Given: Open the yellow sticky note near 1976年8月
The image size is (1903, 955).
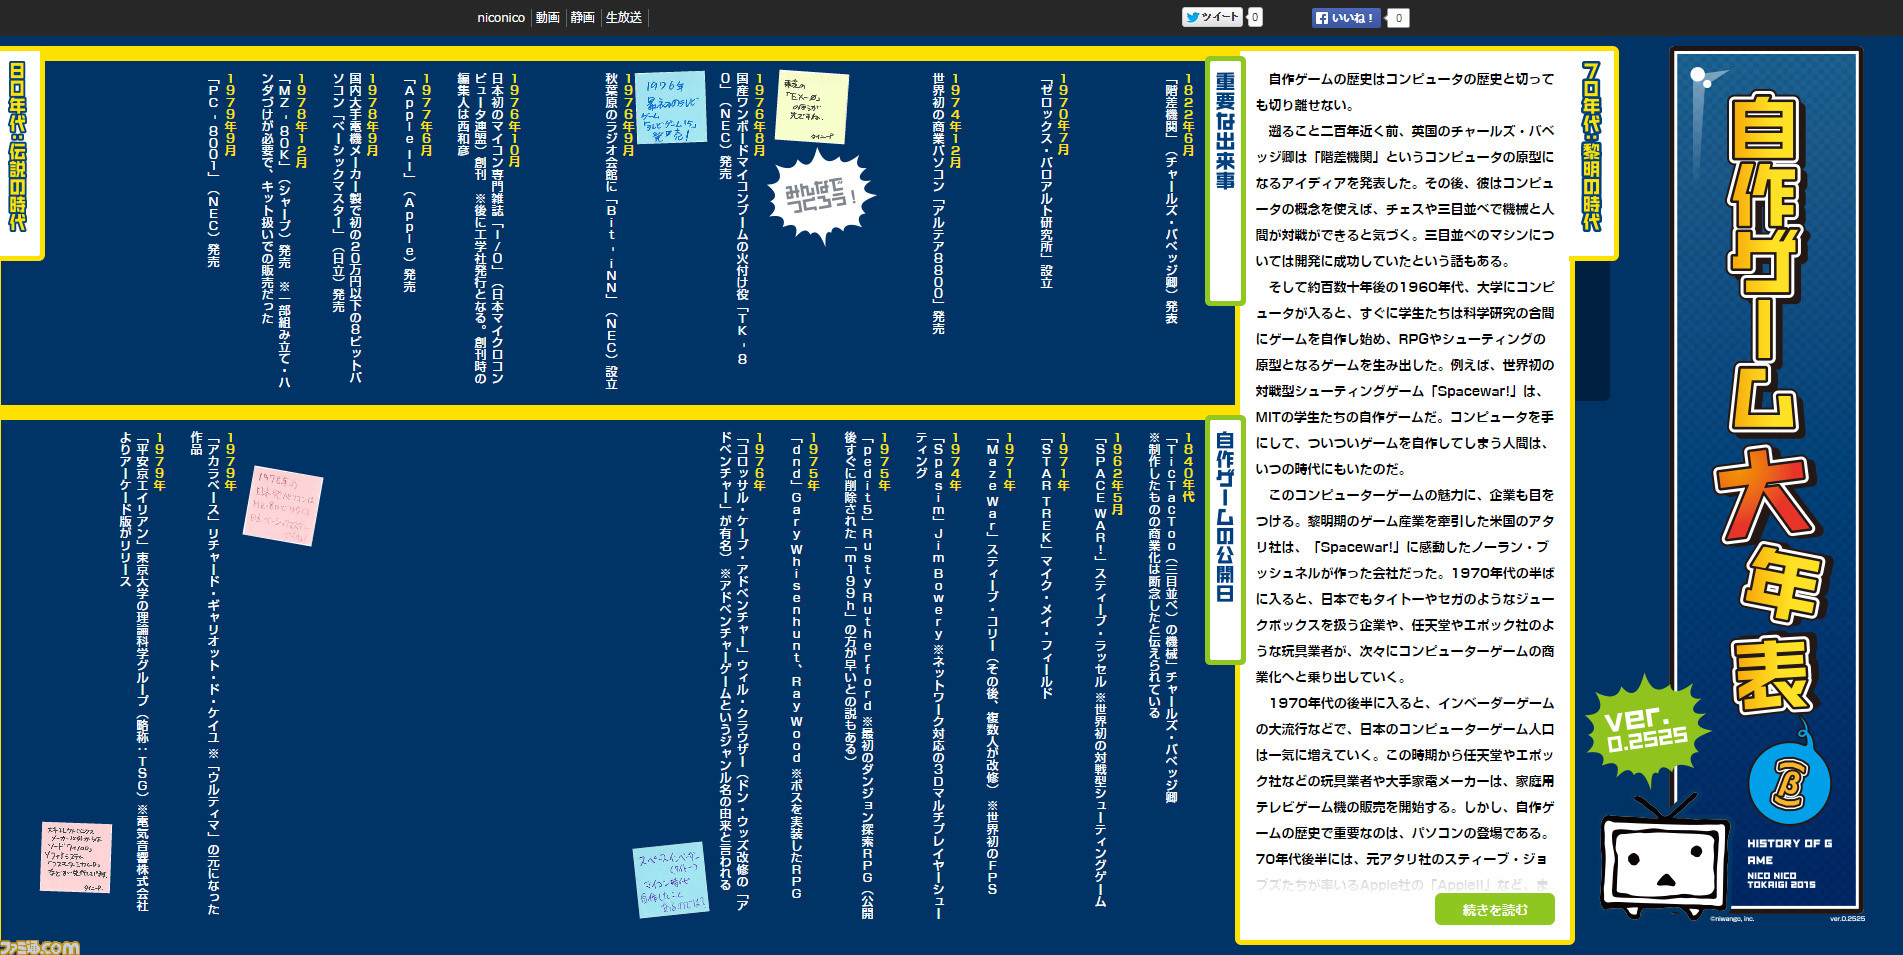Looking at the screenshot, I should [x=812, y=109].
